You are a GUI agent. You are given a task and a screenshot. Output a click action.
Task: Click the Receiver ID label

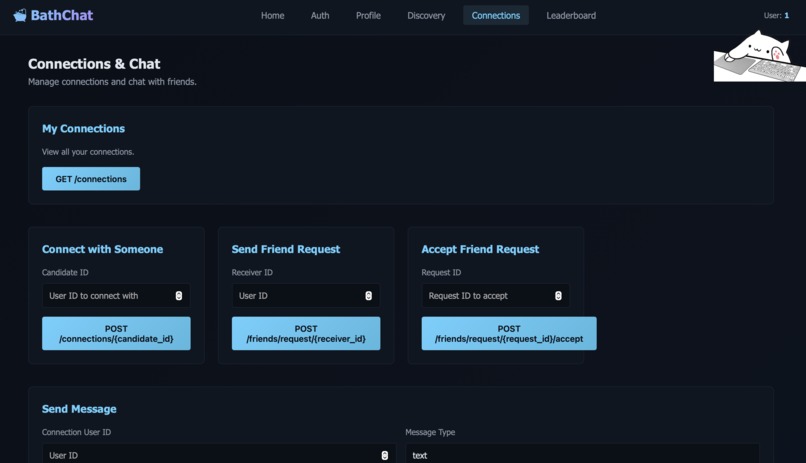[x=252, y=272]
